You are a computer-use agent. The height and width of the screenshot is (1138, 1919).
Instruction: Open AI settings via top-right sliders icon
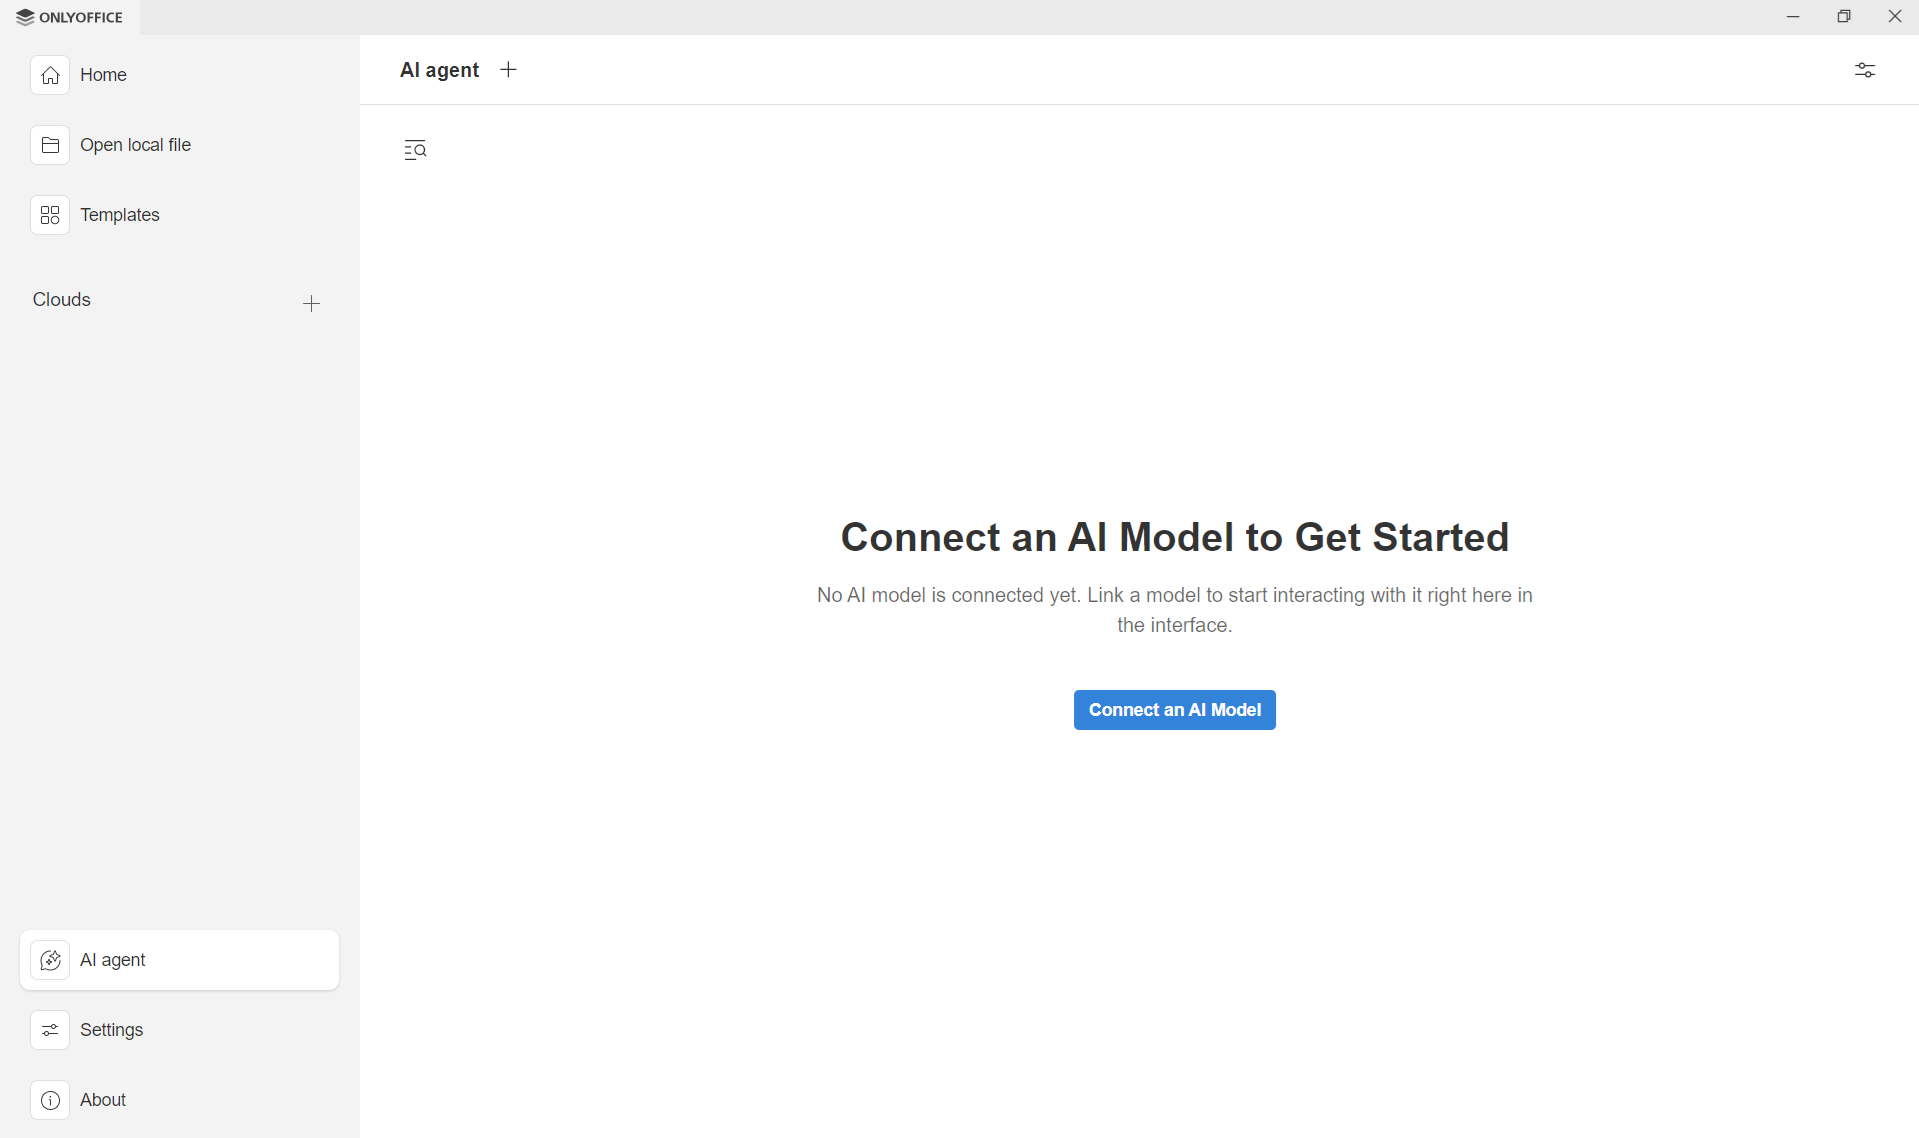[x=1866, y=70]
